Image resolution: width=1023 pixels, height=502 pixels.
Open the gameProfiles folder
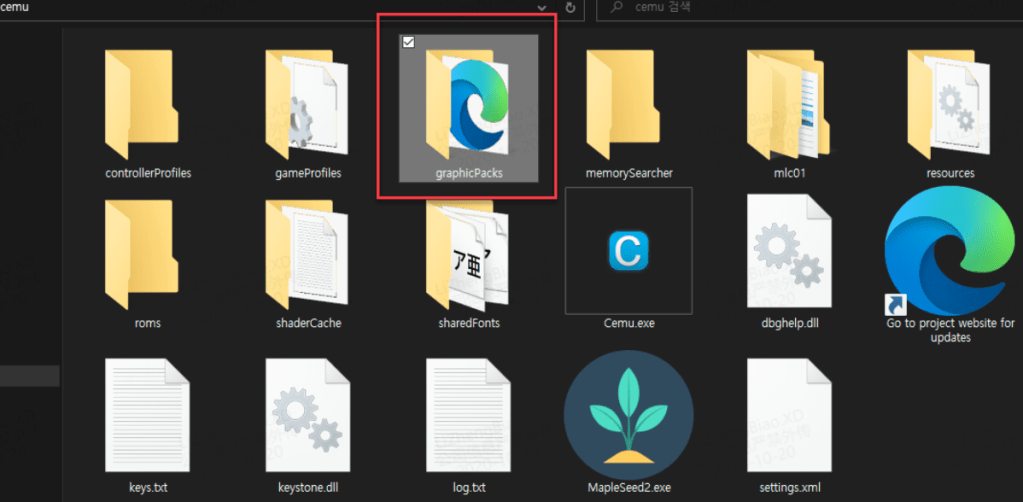click(x=307, y=105)
